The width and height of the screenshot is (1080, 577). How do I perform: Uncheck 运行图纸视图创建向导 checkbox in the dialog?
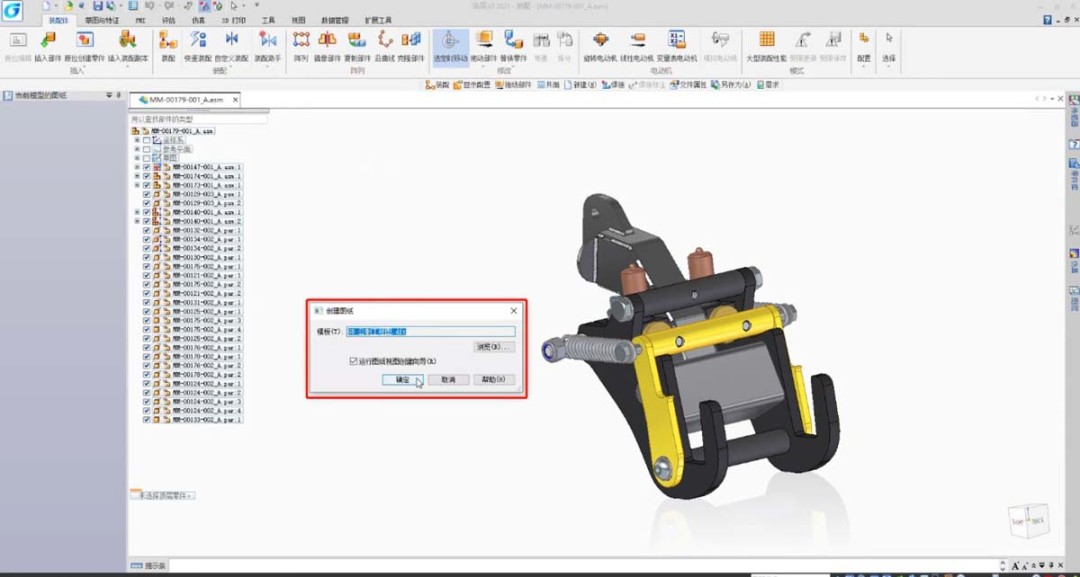pos(353,361)
